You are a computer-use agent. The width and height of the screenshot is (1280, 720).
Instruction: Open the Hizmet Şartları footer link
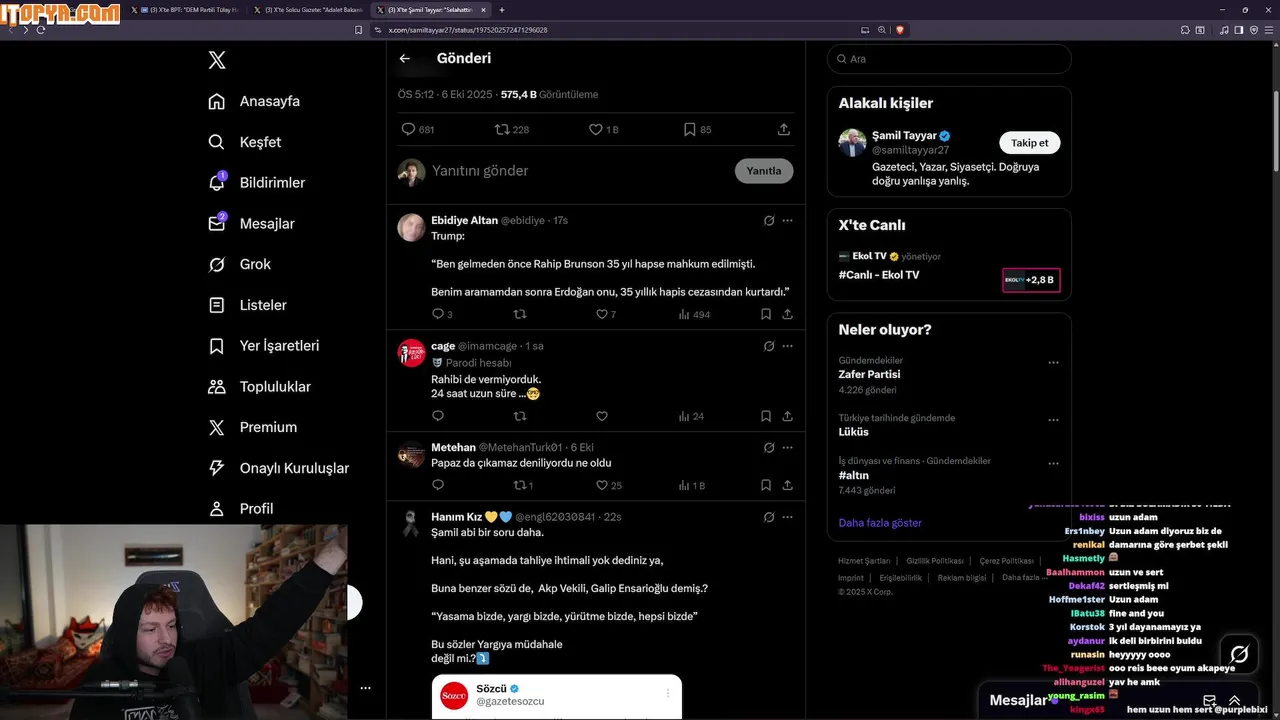(x=864, y=561)
